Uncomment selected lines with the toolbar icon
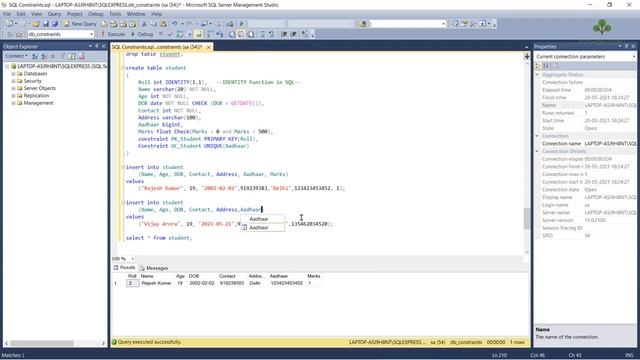 (x=271, y=34)
